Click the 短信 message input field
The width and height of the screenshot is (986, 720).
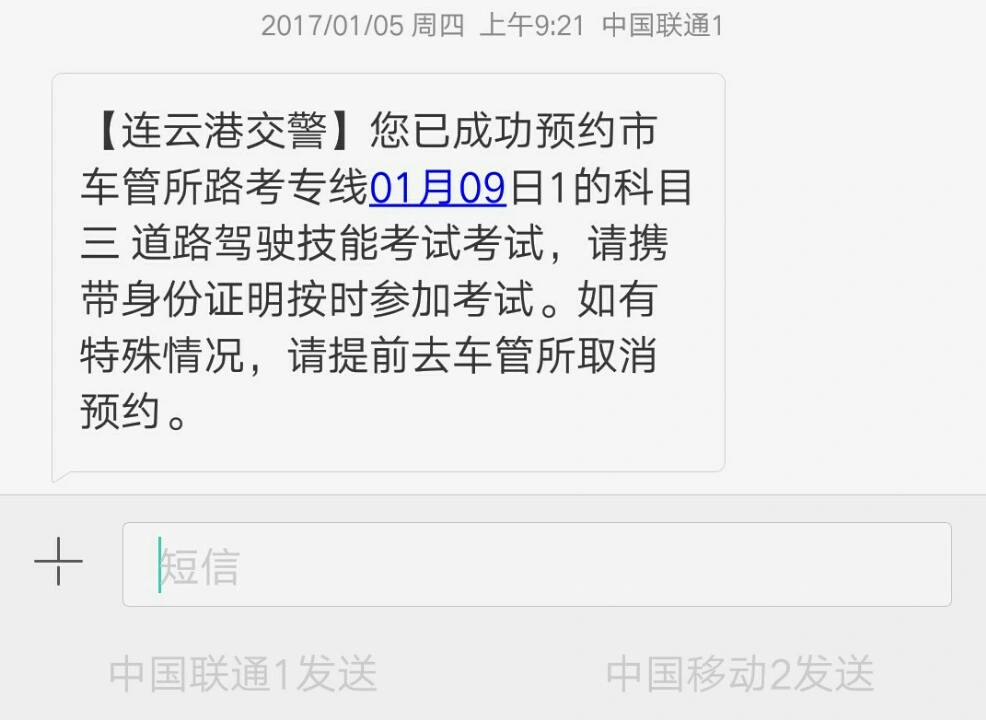coord(536,564)
